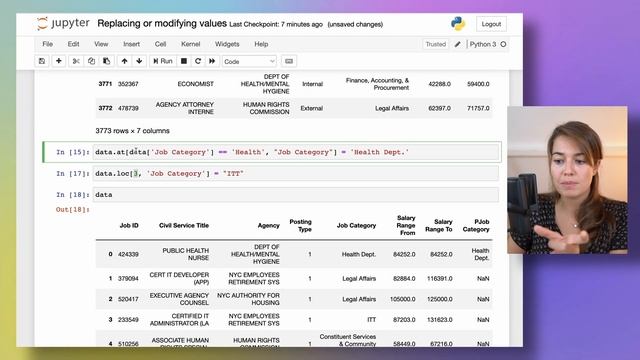This screenshot has width=640, height=360.
Task: Open the File menu
Action: tap(47, 44)
